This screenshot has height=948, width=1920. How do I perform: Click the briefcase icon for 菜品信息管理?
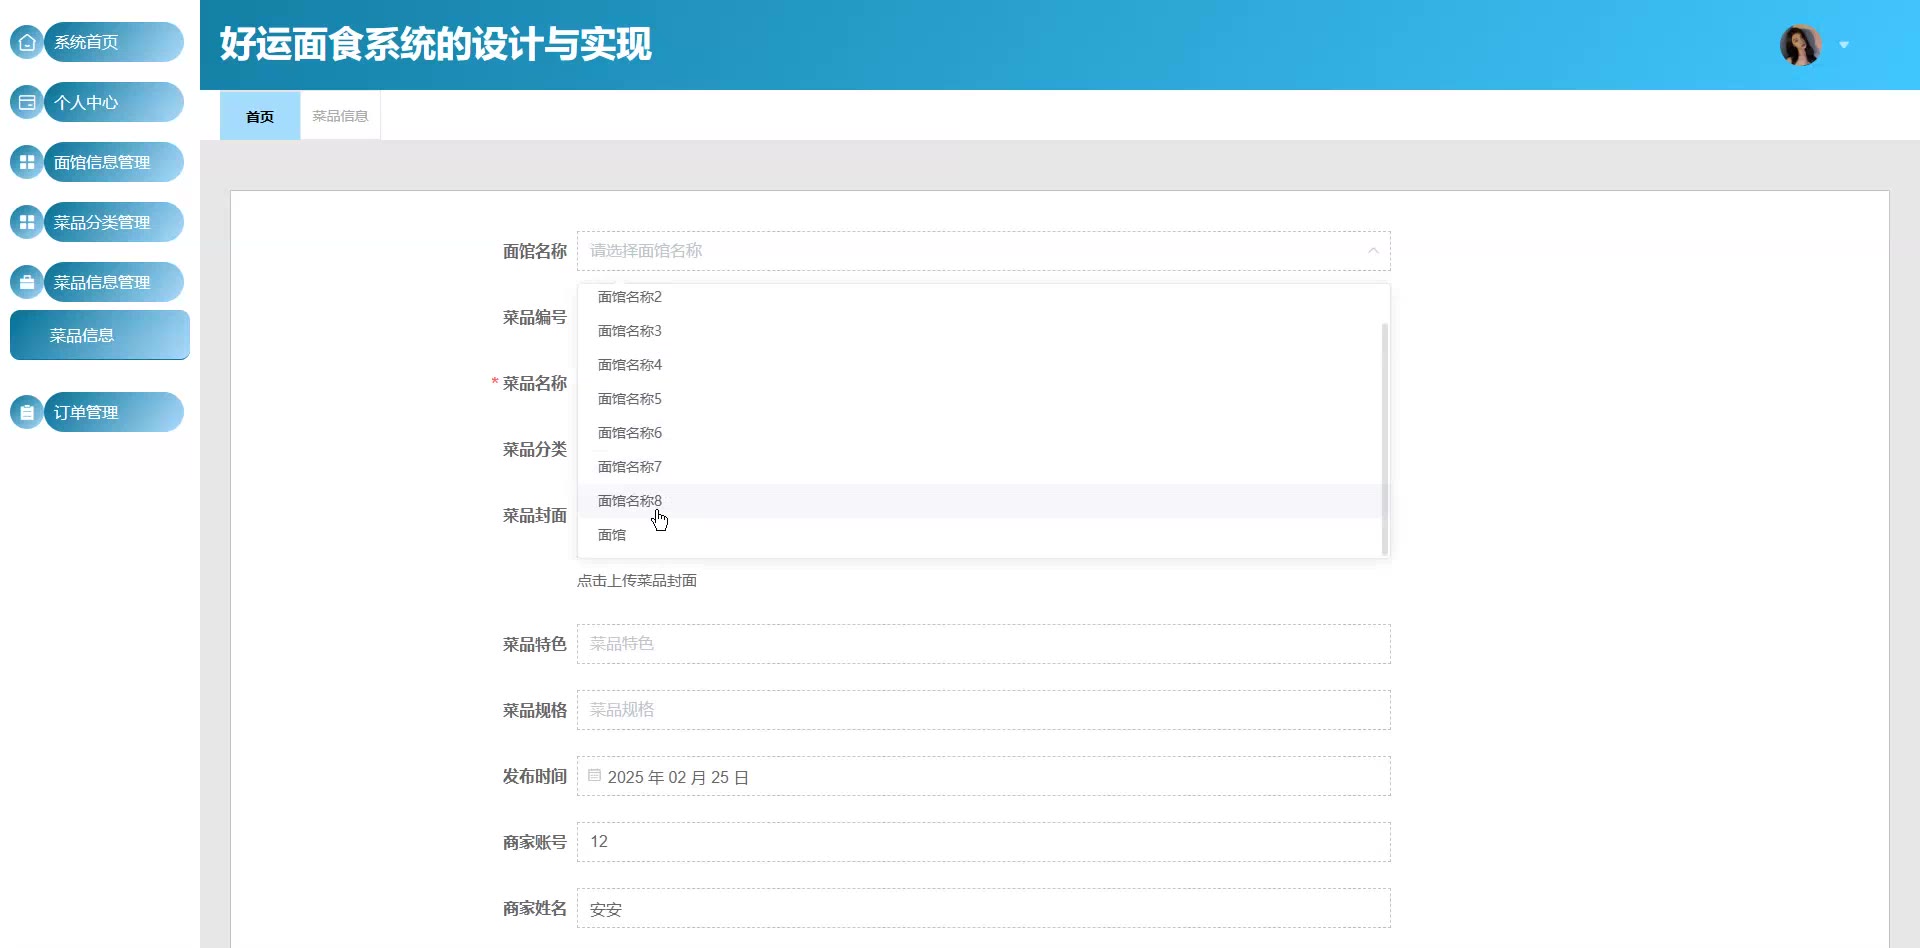coord(27,282)
